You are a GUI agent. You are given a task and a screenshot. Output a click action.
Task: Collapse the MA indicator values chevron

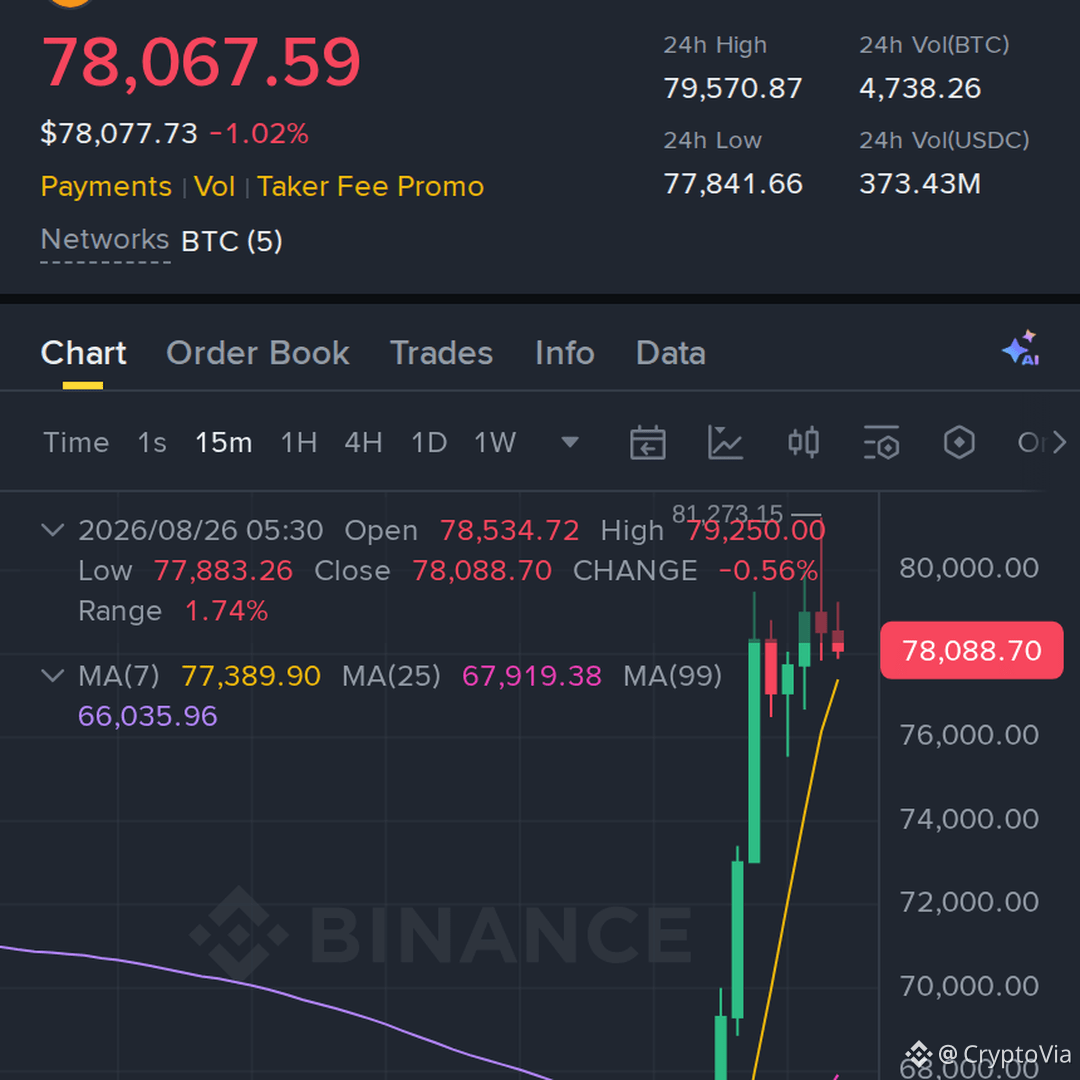[x=53, y=675]
